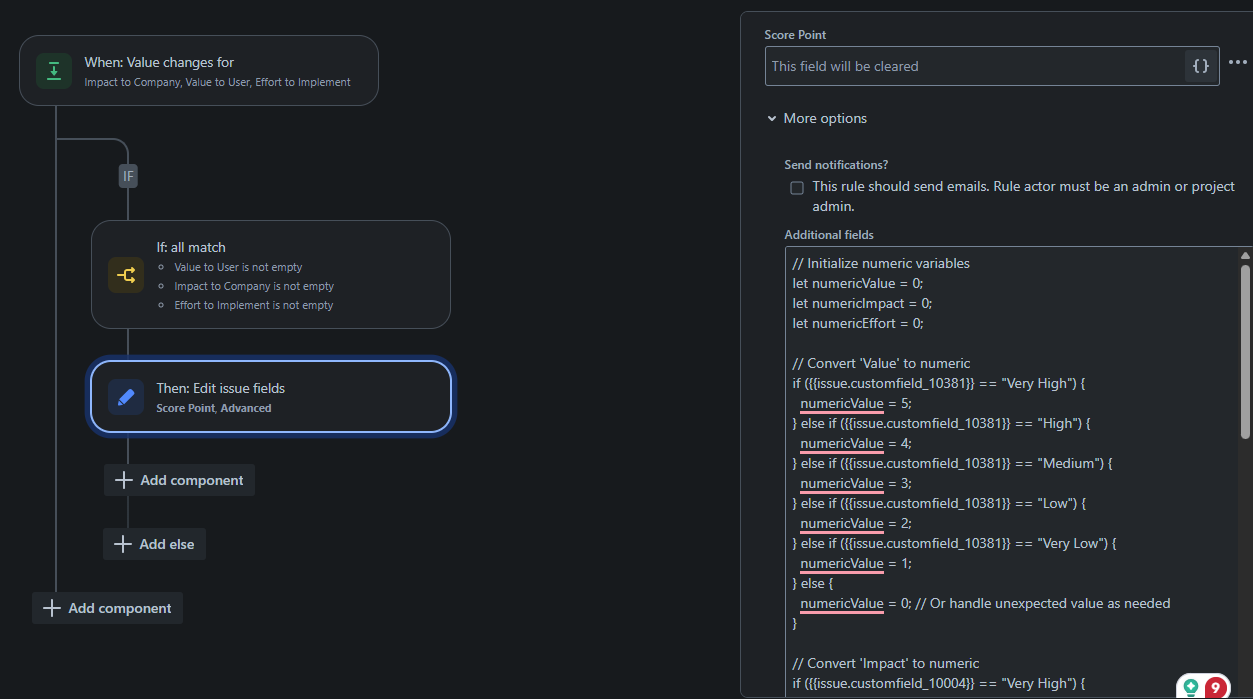Click the IF branch label
The width and height of the screenshot is (1253, 699).
(x=128, y=176)
